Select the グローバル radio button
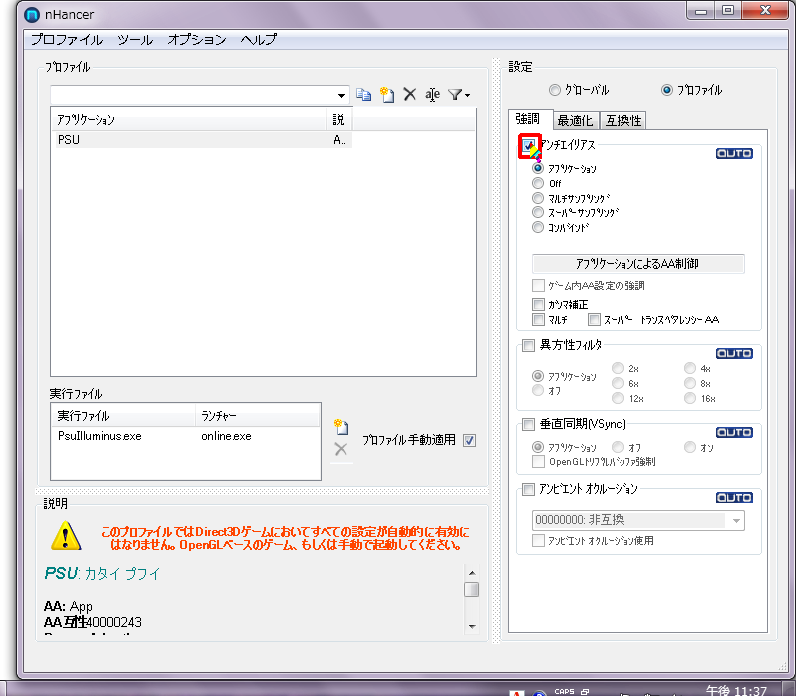 (x=555, y=90)
